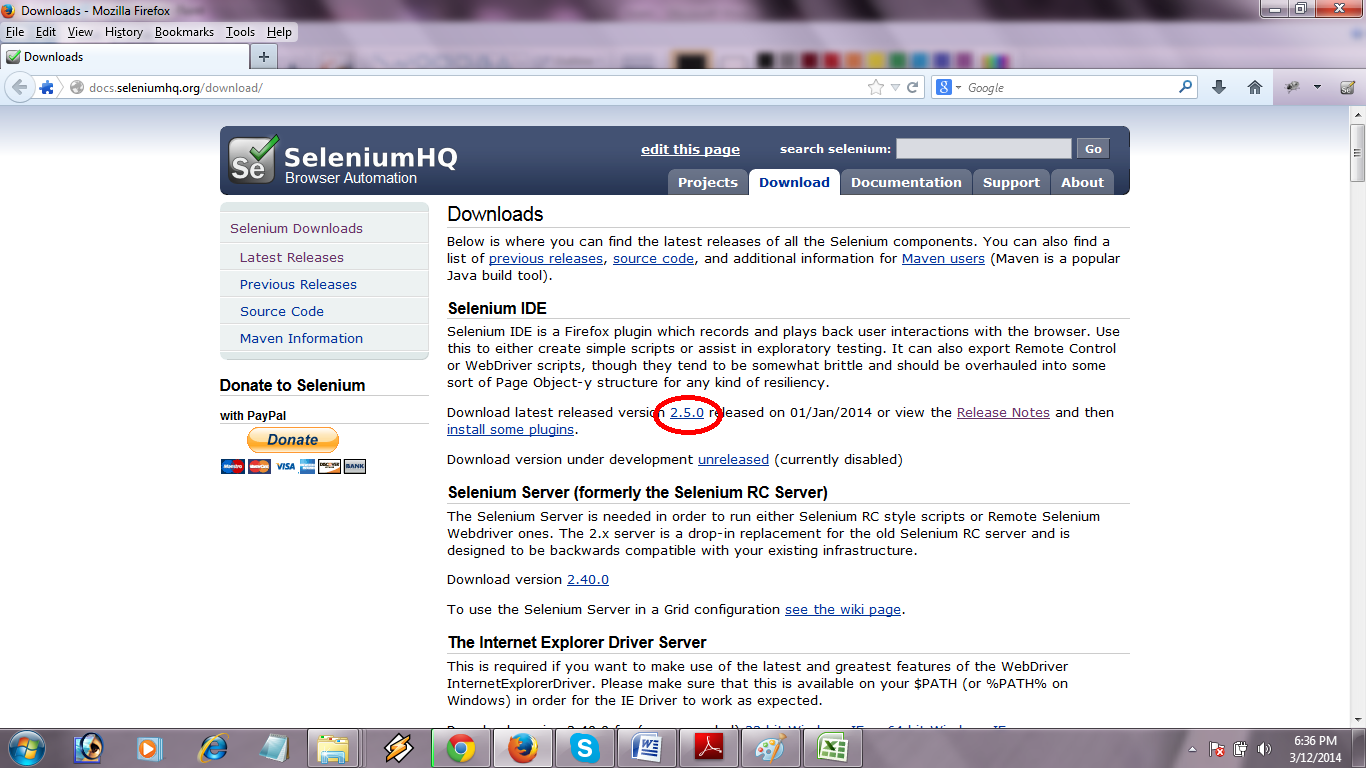1366x768 pixels.
Task: Switch to Microsoft Word in the taskbar
Action: point(646,747)
